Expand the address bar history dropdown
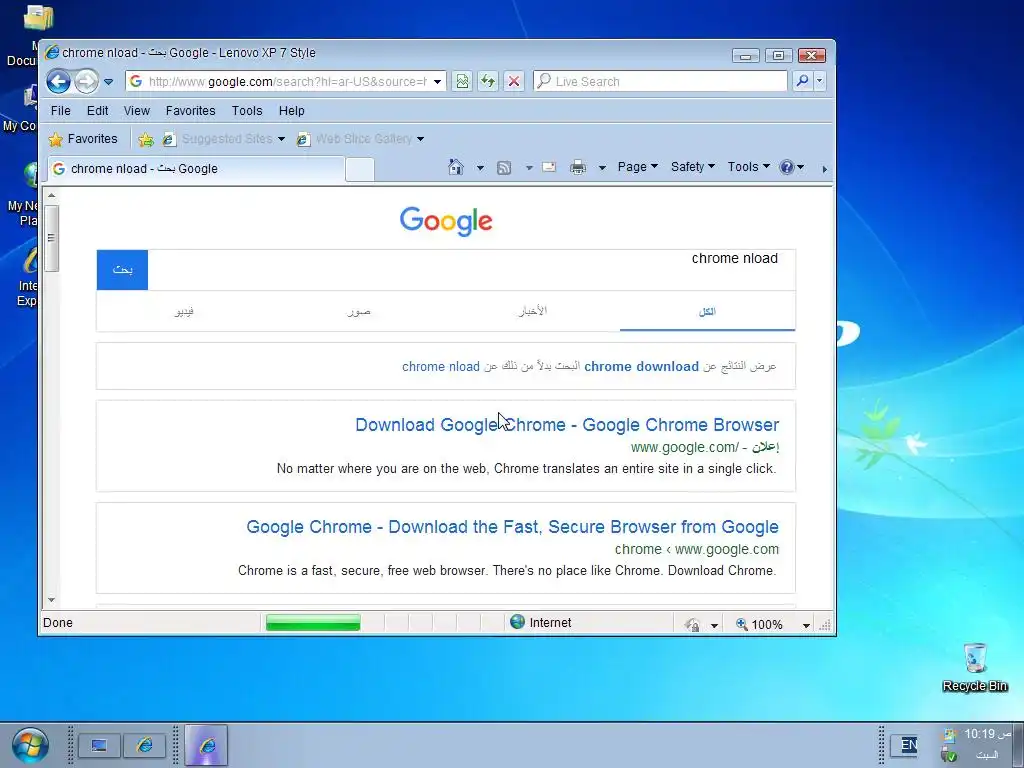 coord(438,82)
